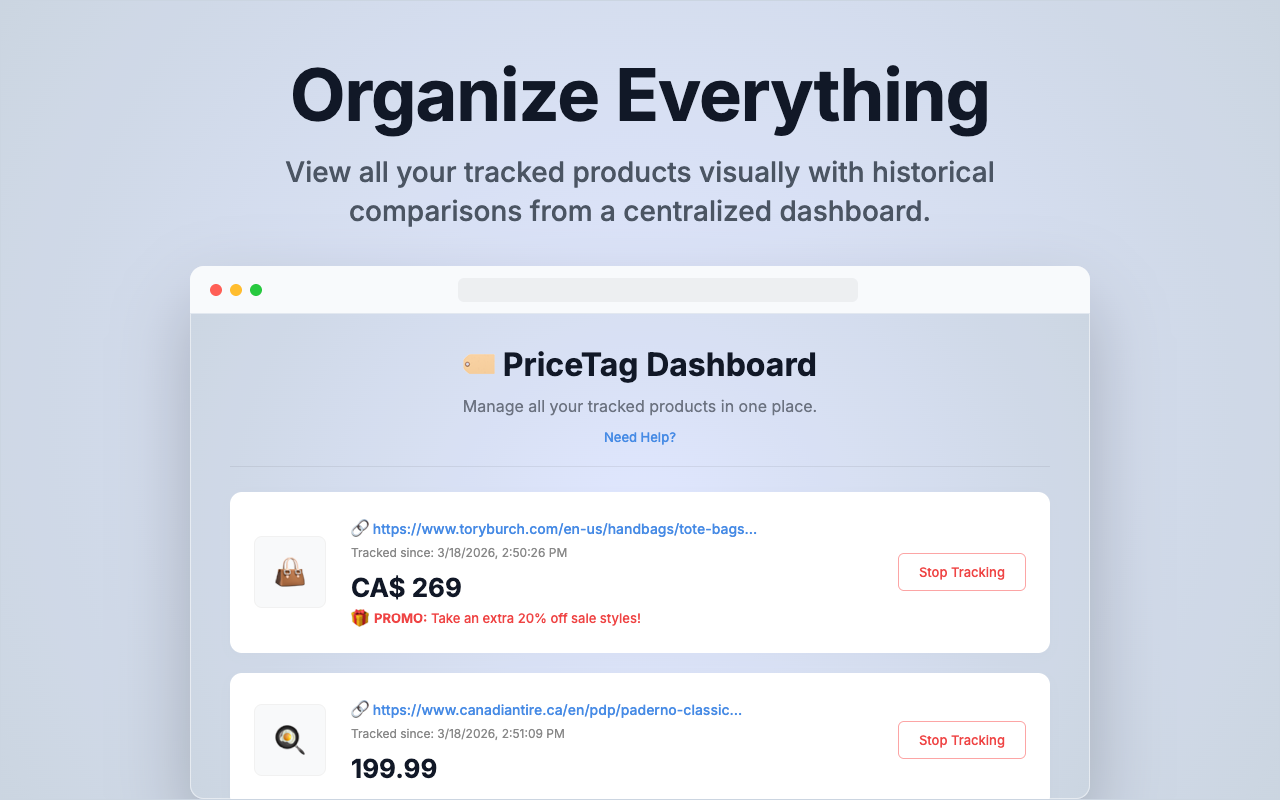Click the handbag icon in the first product card

tap(289, 571)
